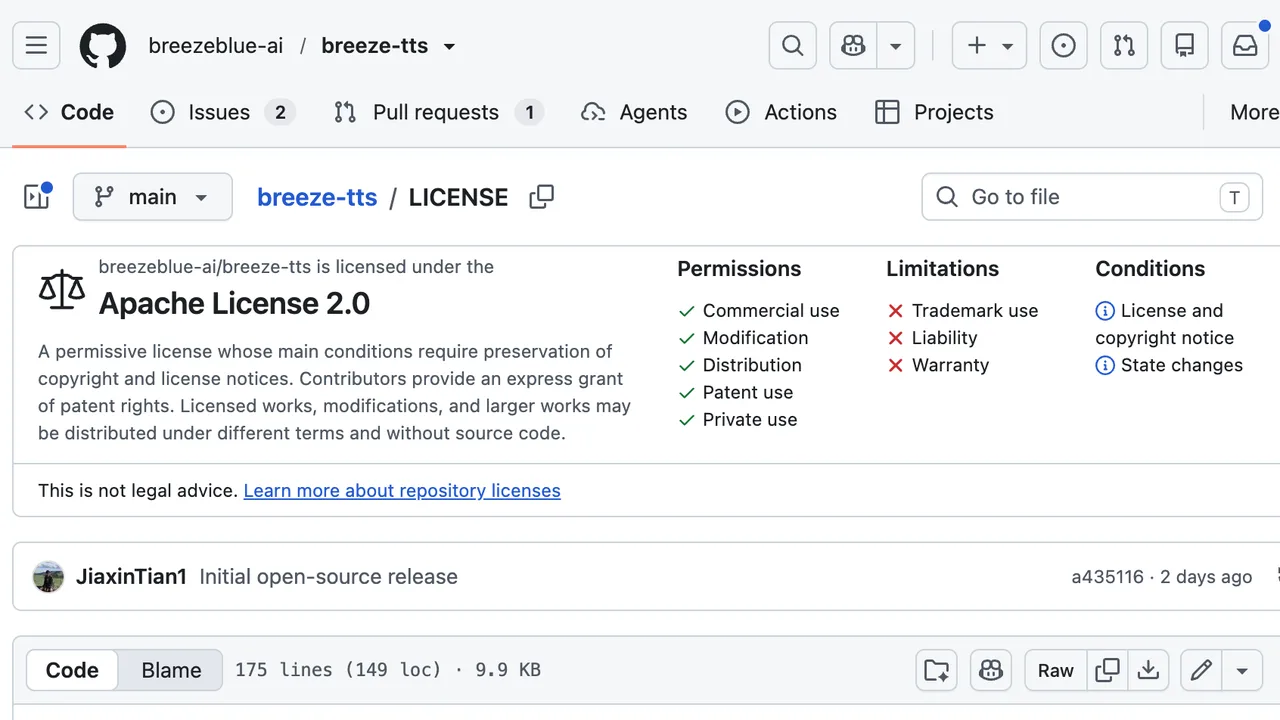
Task: Switch to the Agents tab
Action: 634,112
